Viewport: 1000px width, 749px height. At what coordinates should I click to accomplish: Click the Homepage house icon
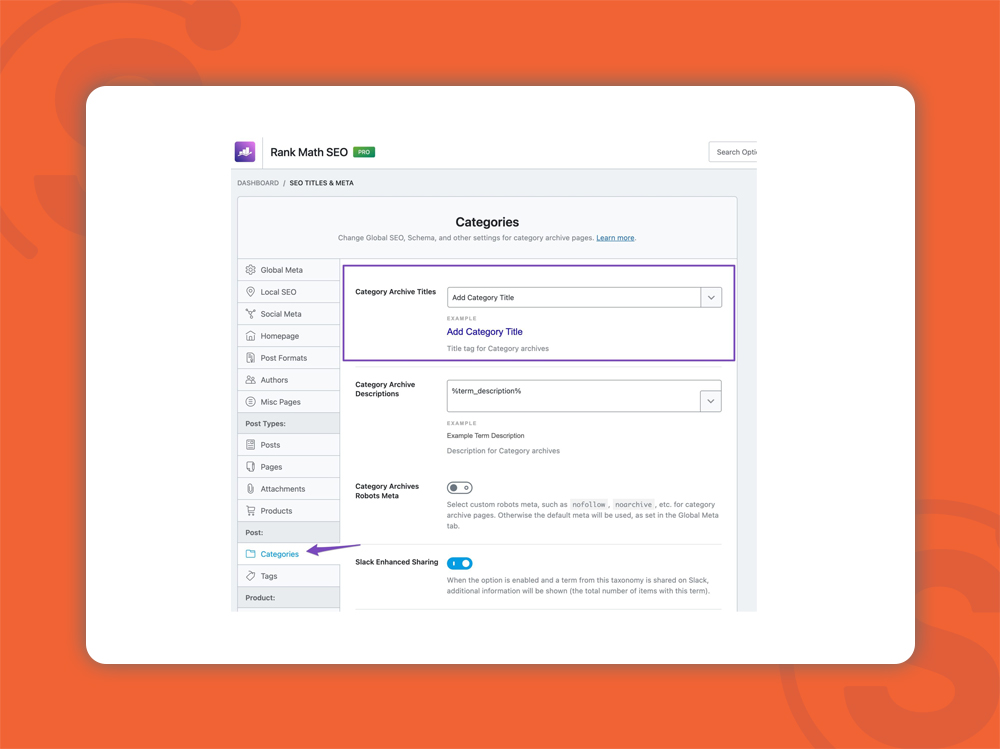[x=251, y=336]
